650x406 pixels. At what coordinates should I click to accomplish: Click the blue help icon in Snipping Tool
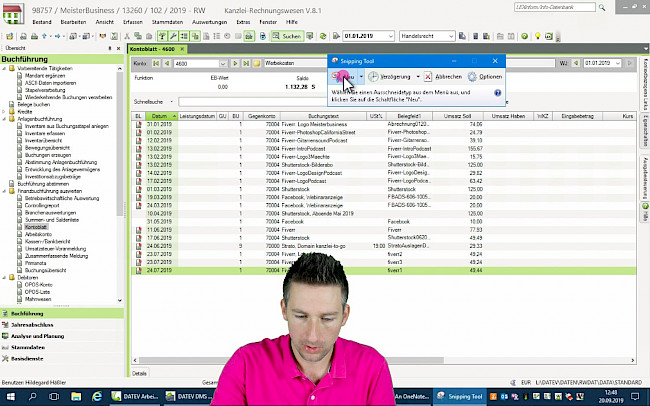tap(498, 93)
